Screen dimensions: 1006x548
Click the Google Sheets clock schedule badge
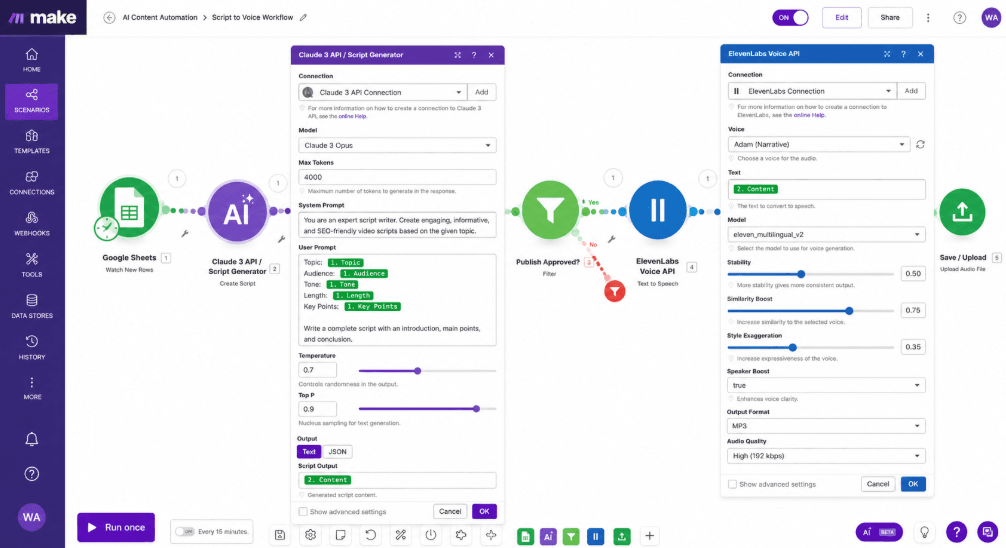[107, 228]
